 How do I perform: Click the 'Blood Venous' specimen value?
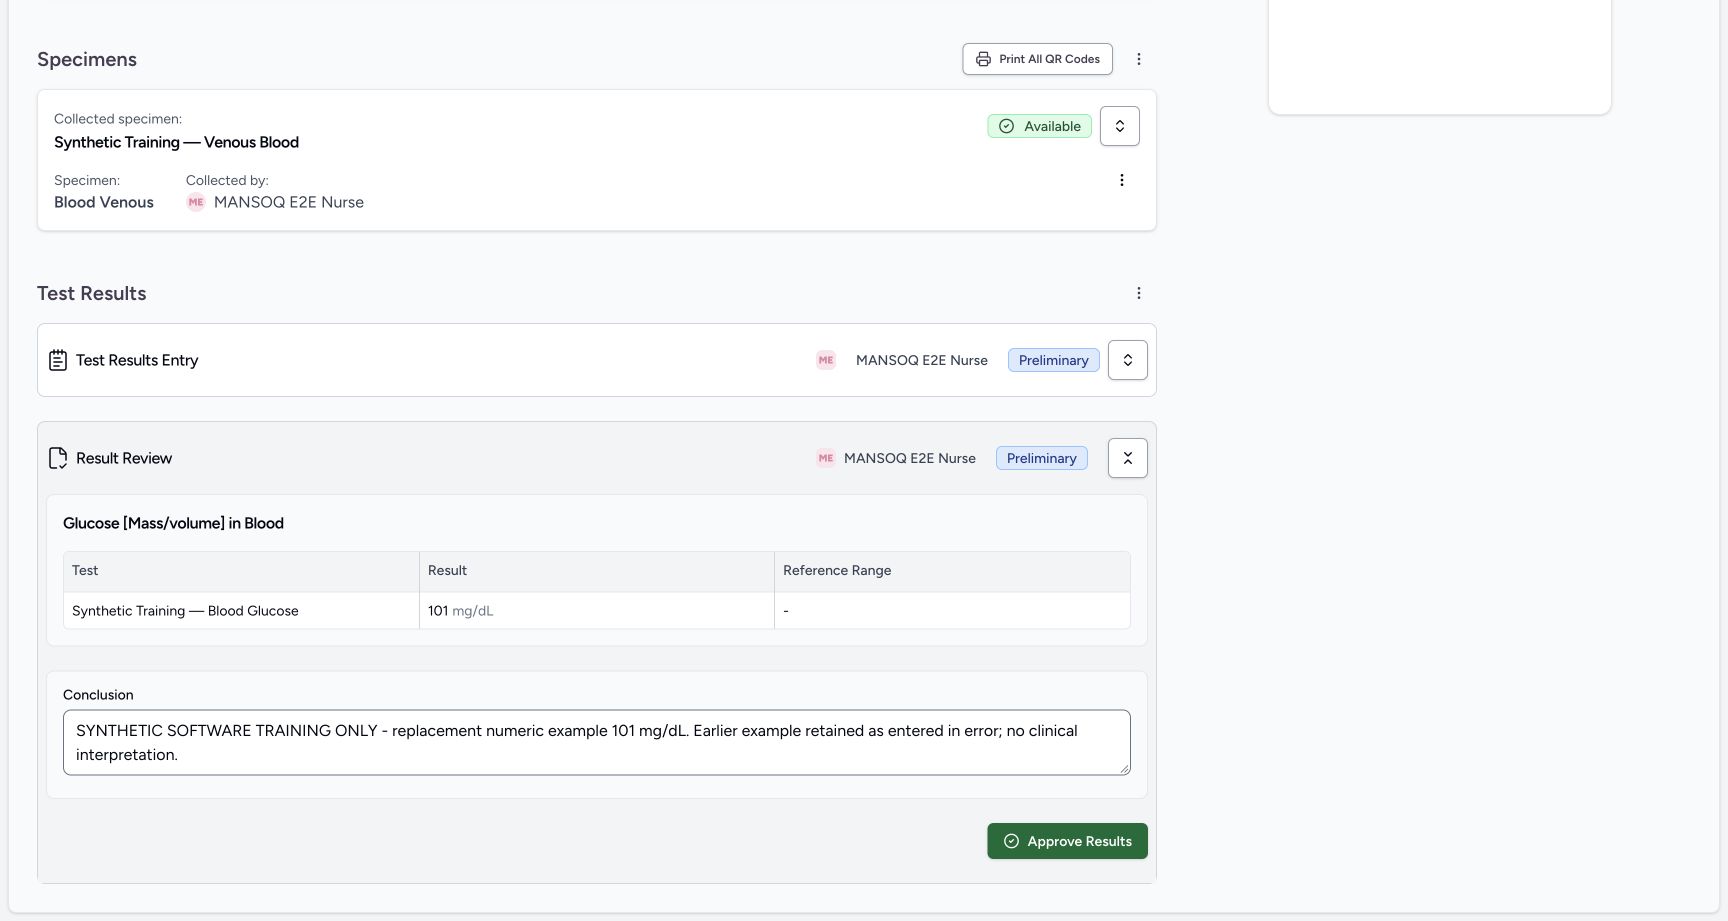coord(104,202)
